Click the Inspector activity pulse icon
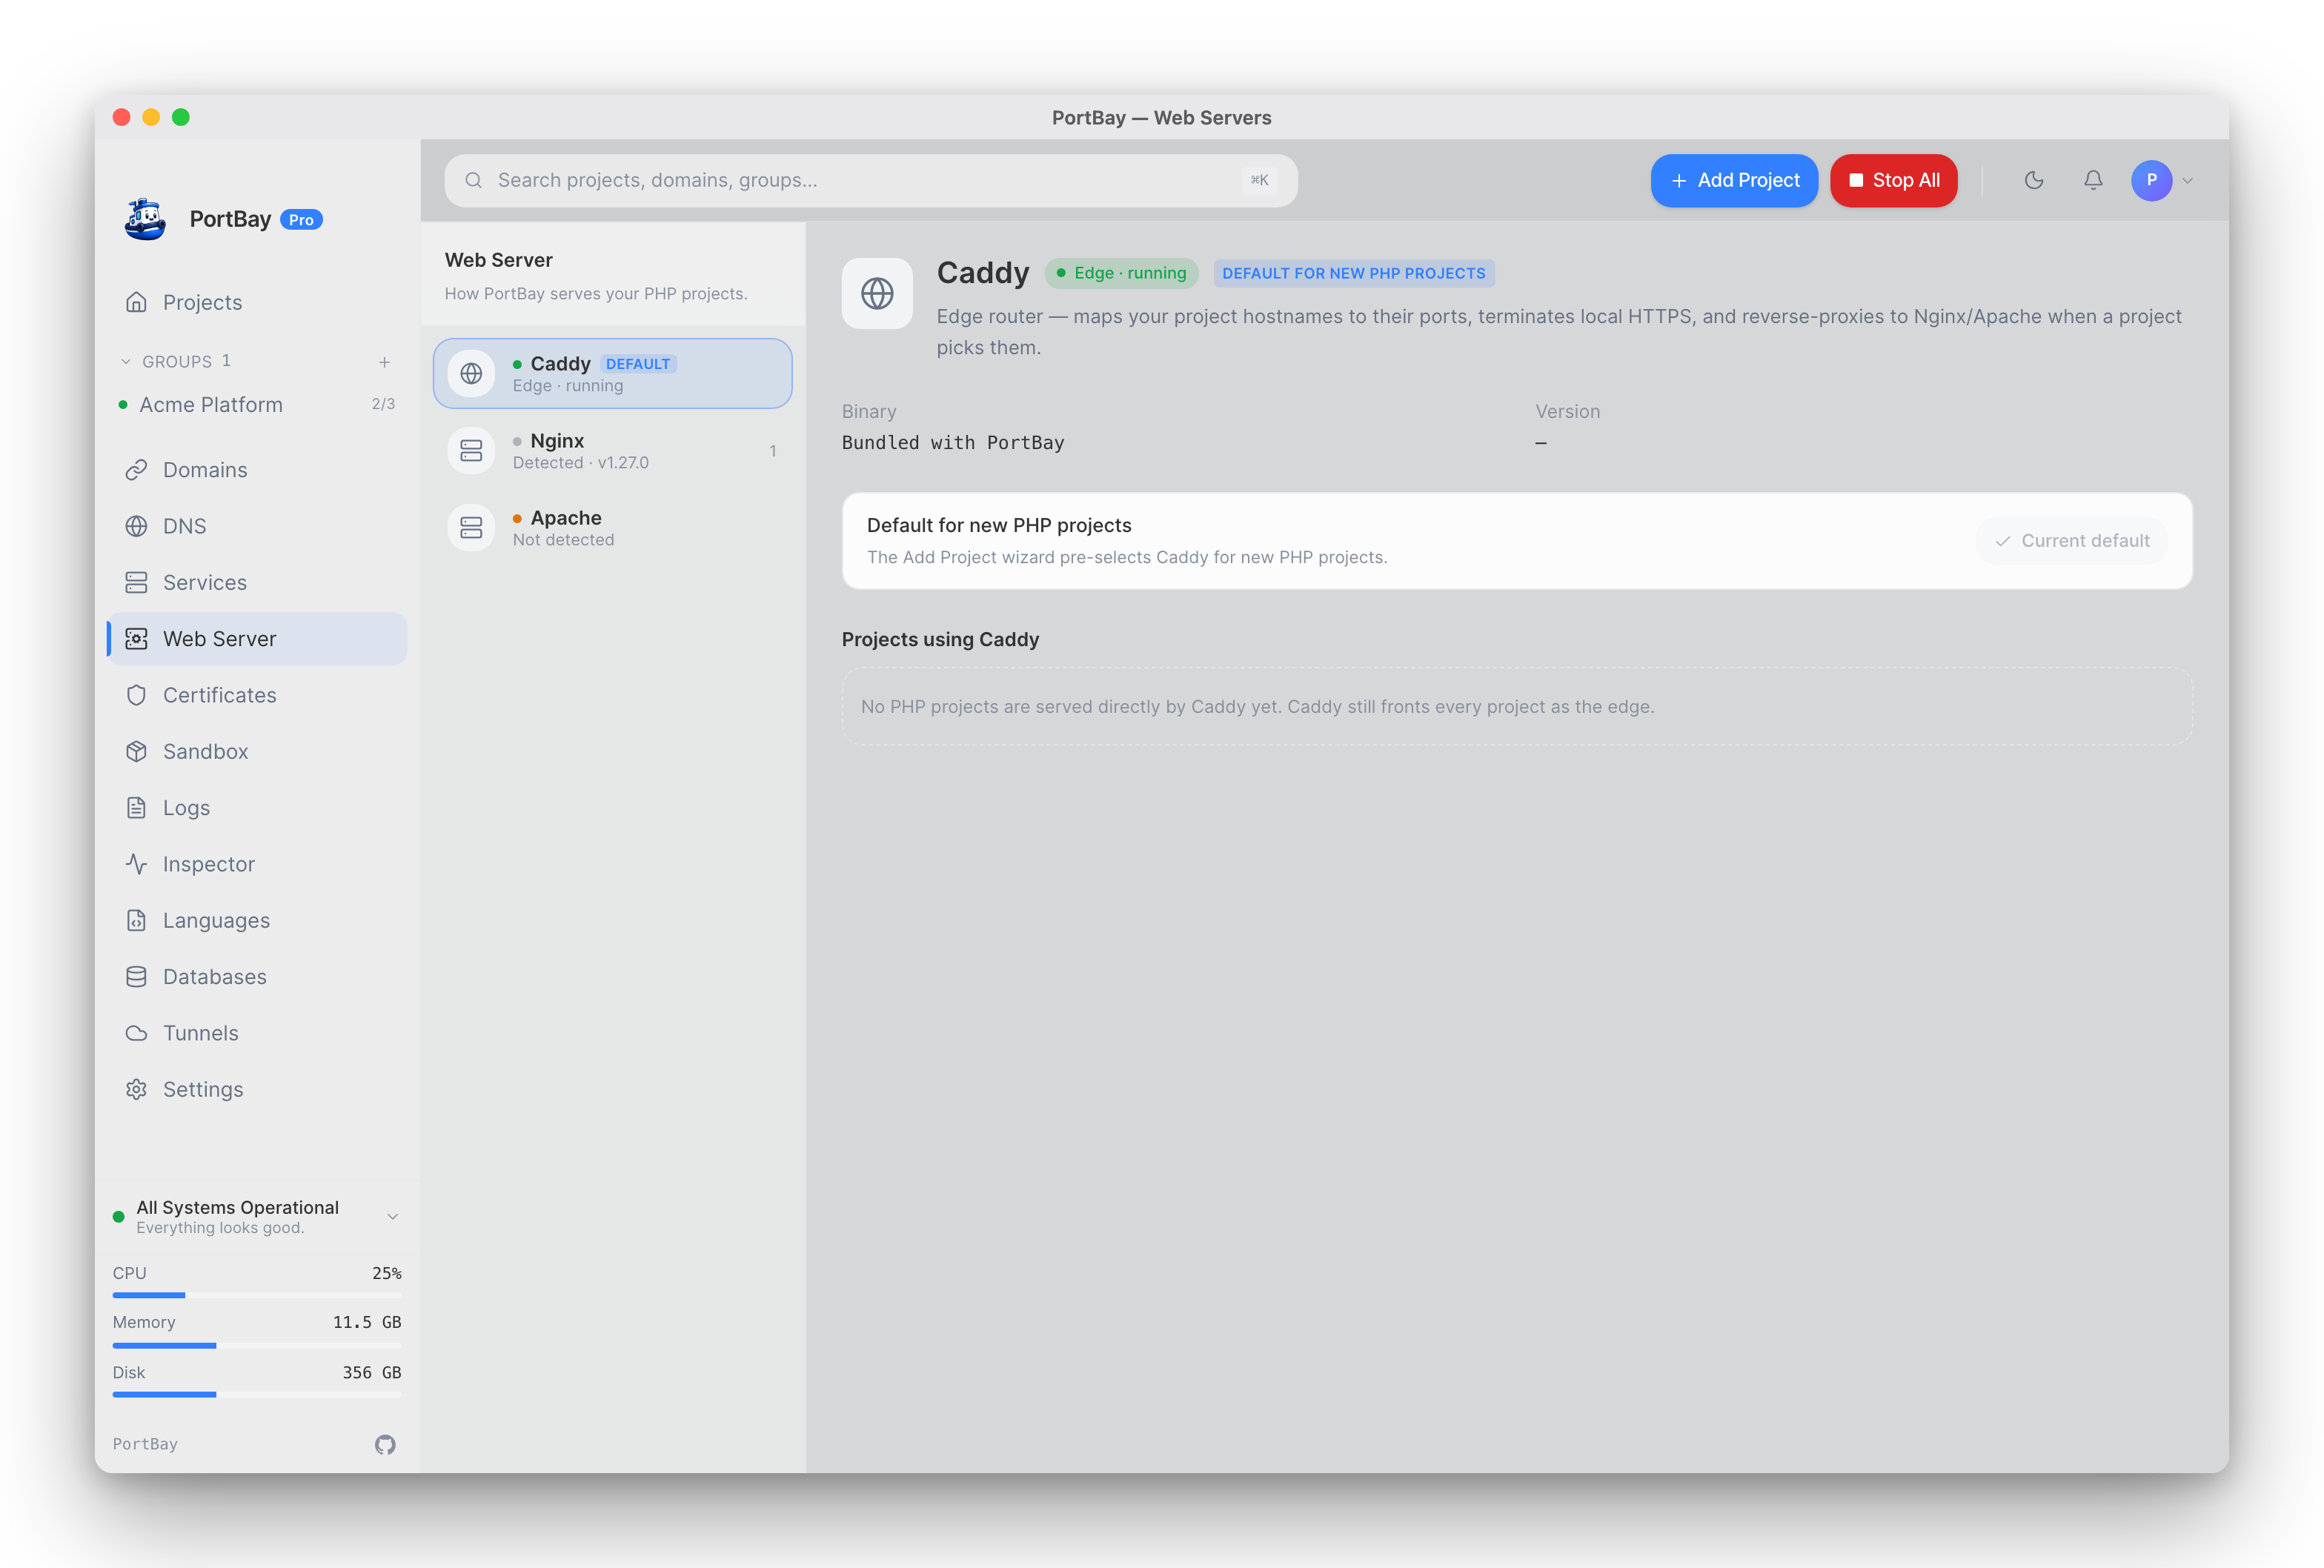The image size is (2324, 1568). coord(137,864)
